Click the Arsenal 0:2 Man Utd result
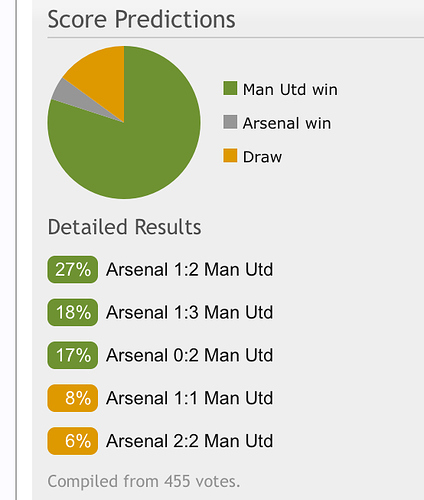Viewport: 424px width, 500px height. click(190, 355)
